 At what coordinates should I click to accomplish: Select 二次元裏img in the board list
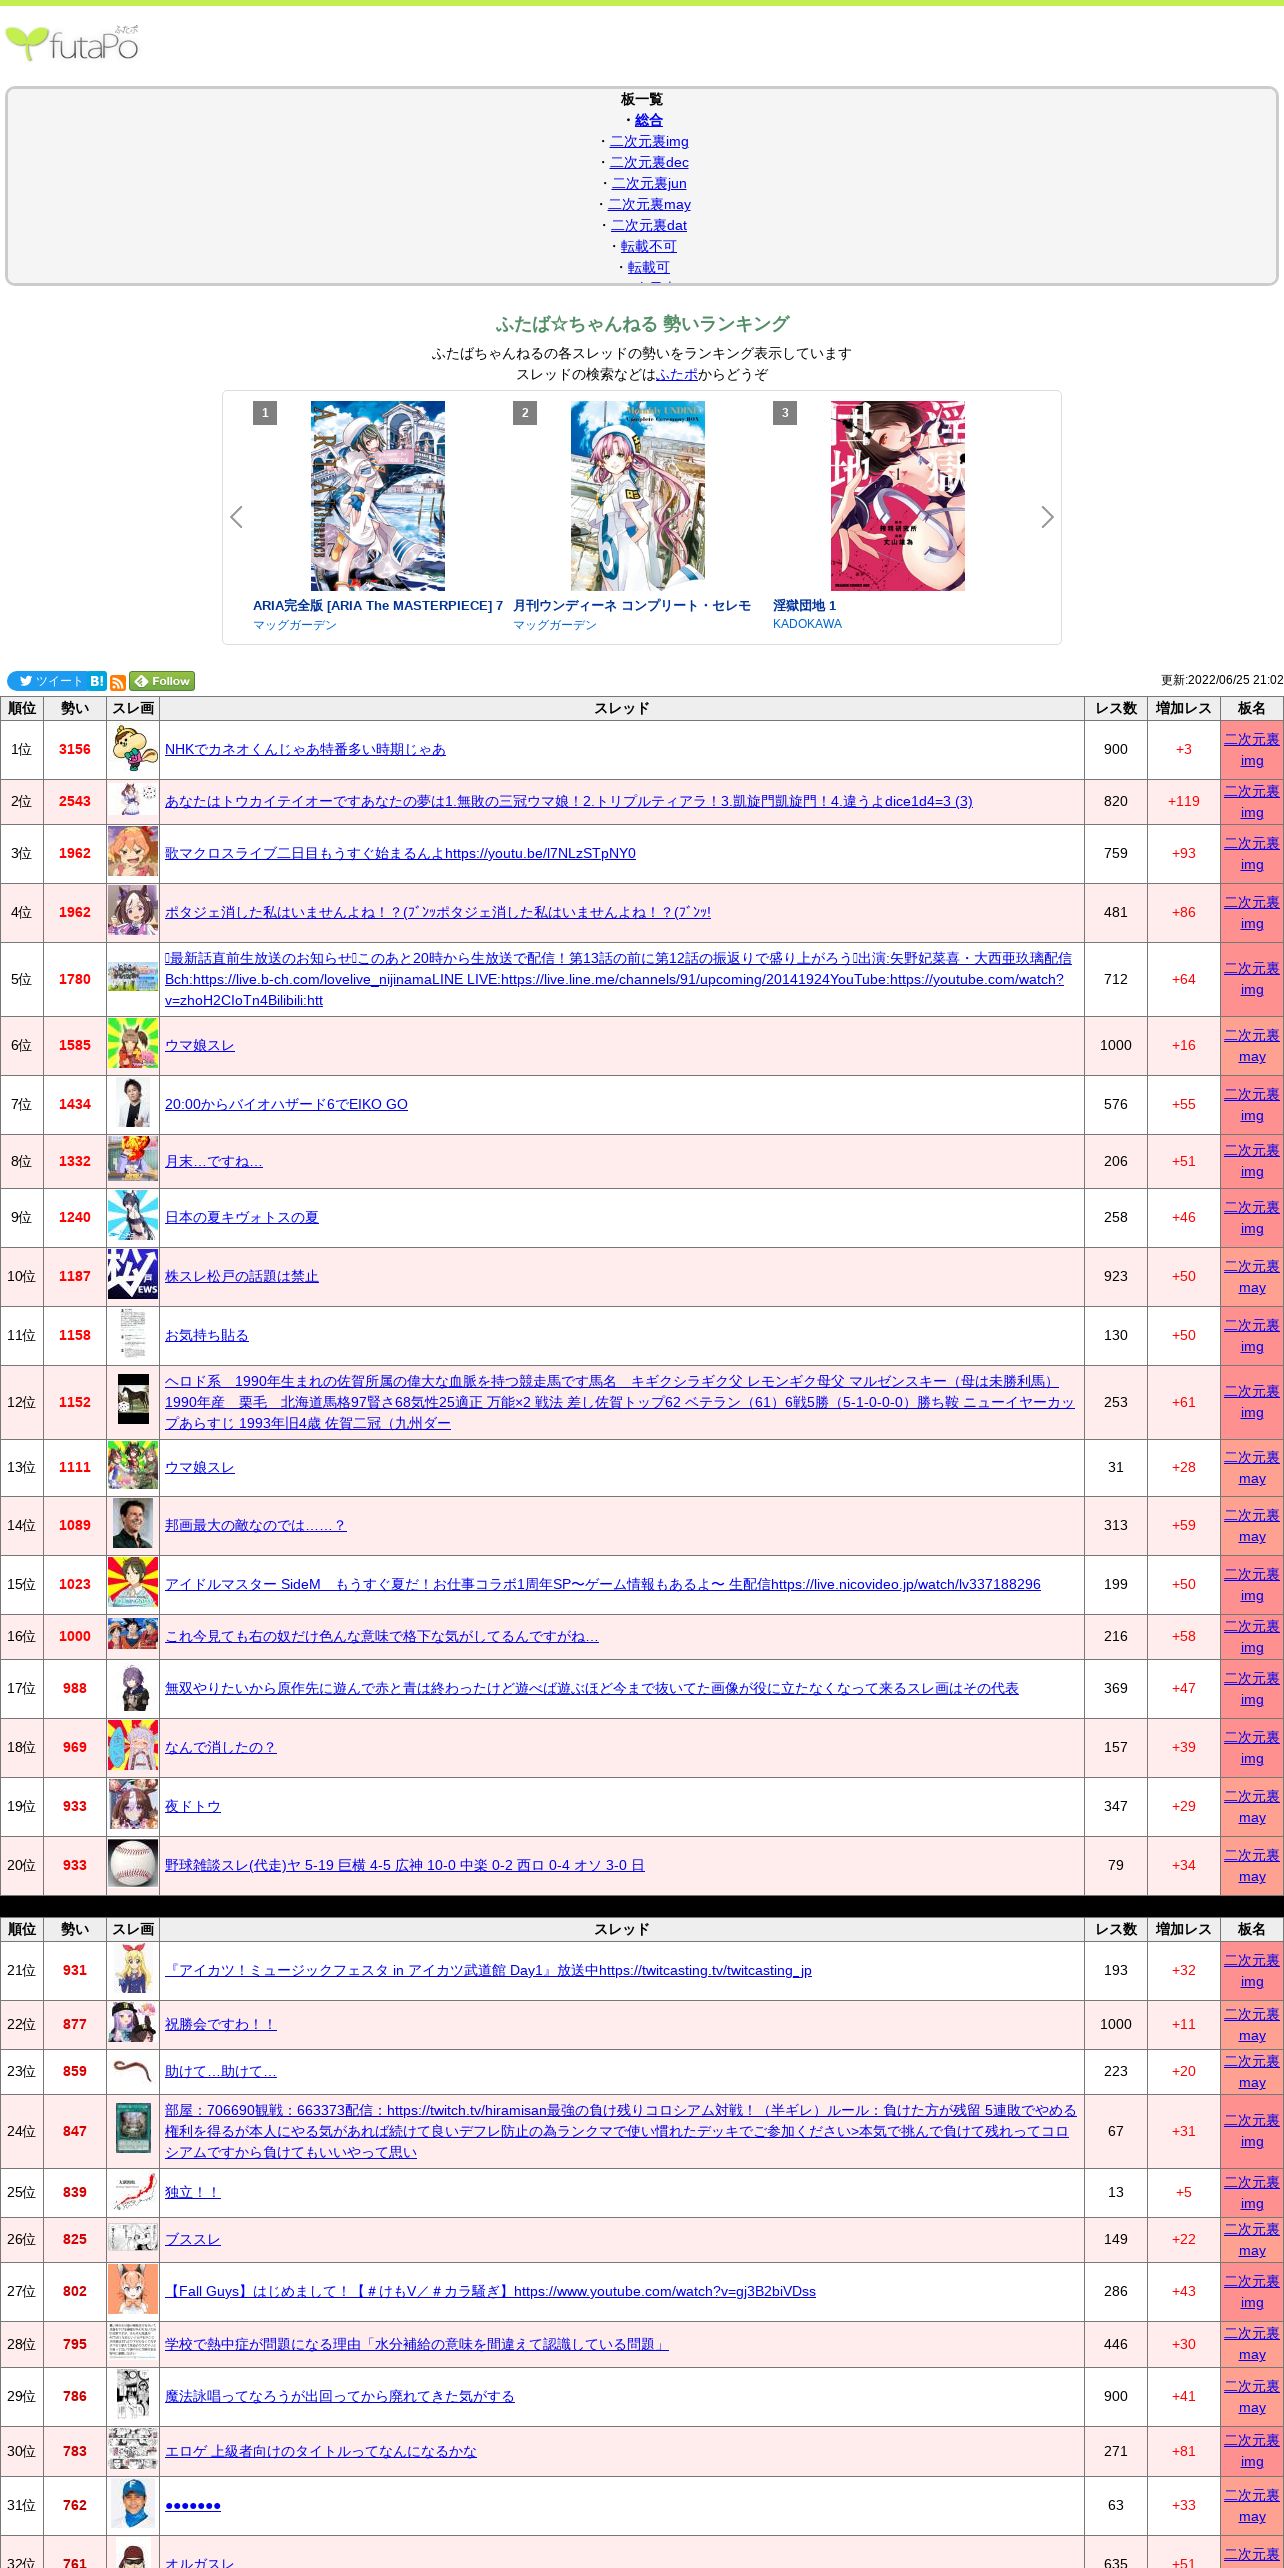point(649,141)
